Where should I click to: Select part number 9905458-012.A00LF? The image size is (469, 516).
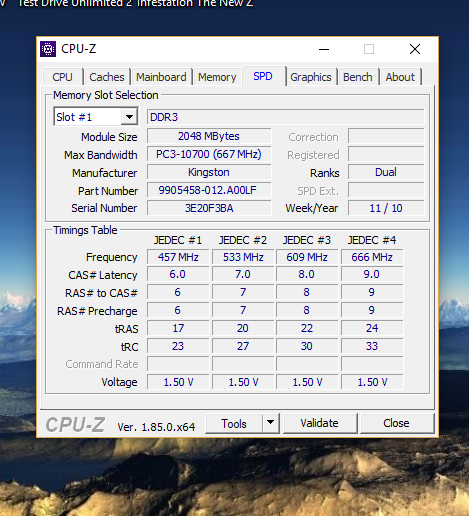click(x=209, y=190)
